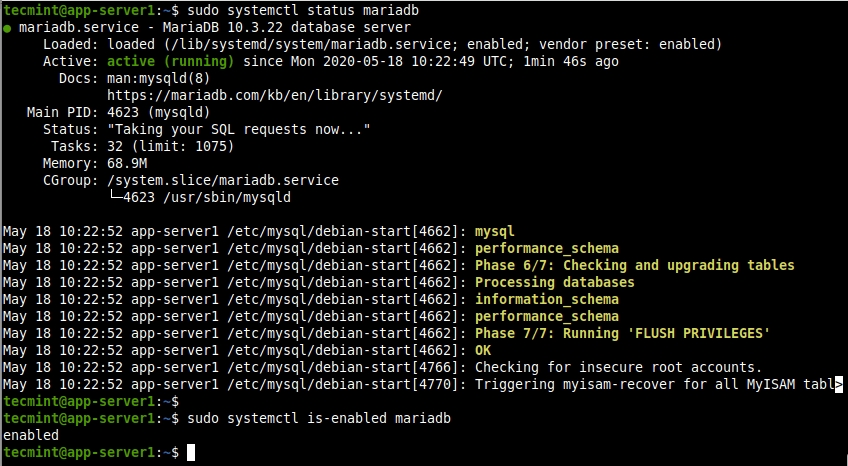The image size is (848, 466).
Task: Click the 'Processing databases' log message
Action: (554, 282)
